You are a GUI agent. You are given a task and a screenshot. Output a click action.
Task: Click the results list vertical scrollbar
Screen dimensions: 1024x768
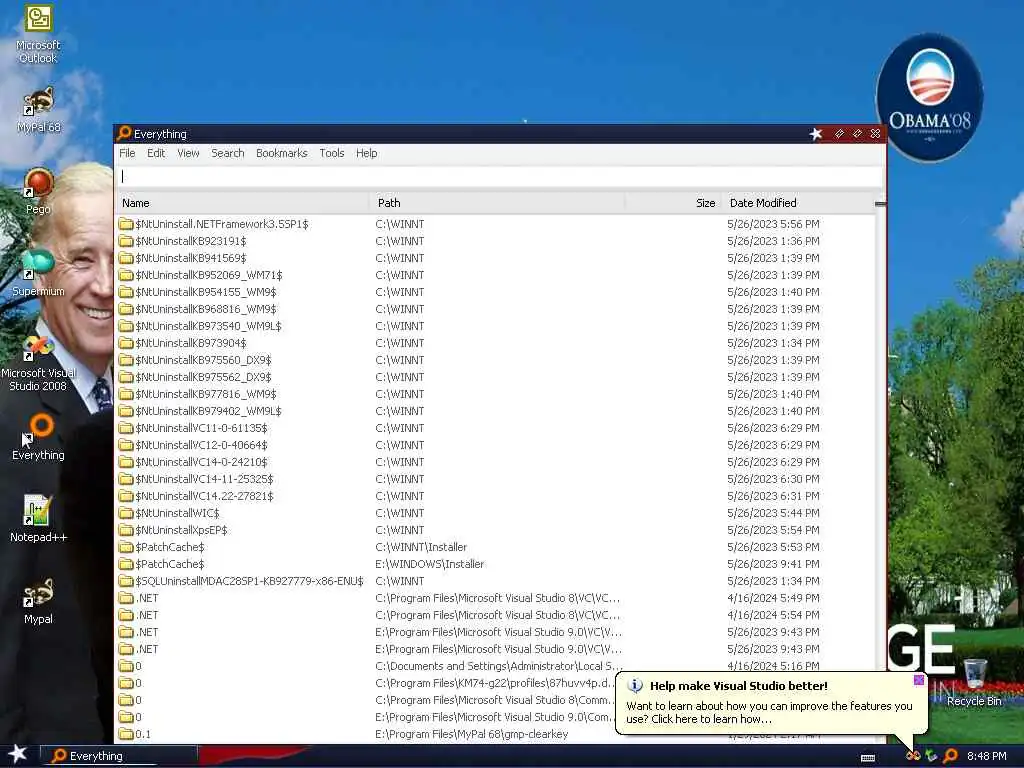click(x=880, y=470)
